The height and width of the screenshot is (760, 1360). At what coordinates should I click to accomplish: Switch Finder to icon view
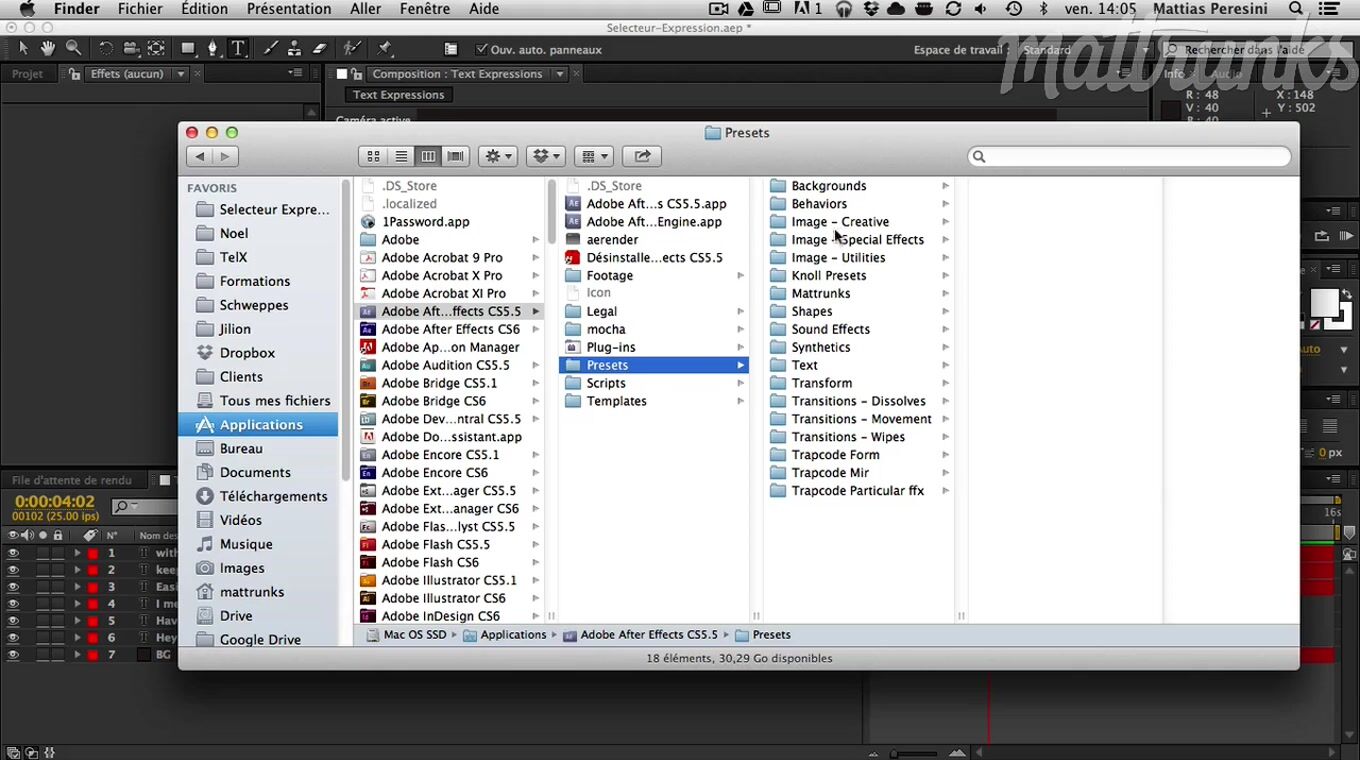click(x=373, y=156)
